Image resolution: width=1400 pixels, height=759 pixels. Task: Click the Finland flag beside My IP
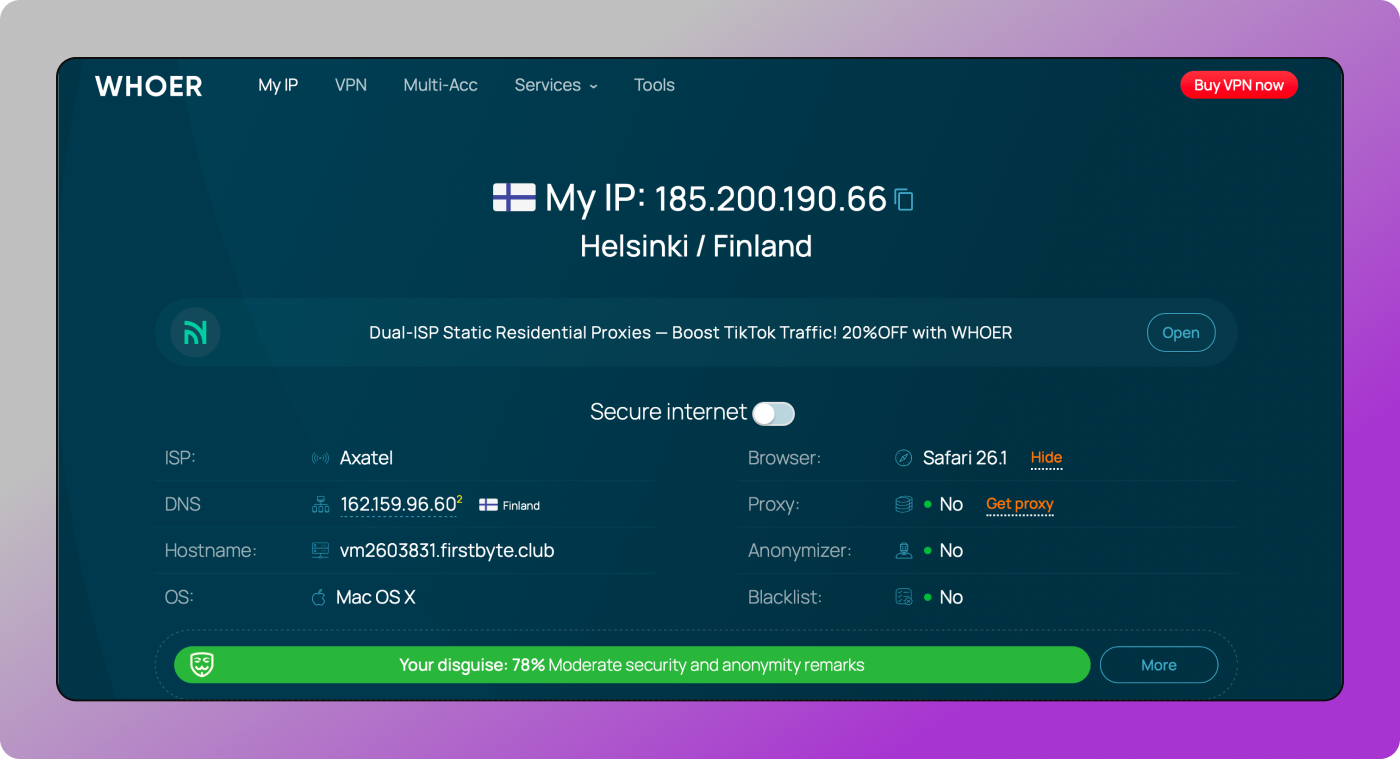(514, 197)
